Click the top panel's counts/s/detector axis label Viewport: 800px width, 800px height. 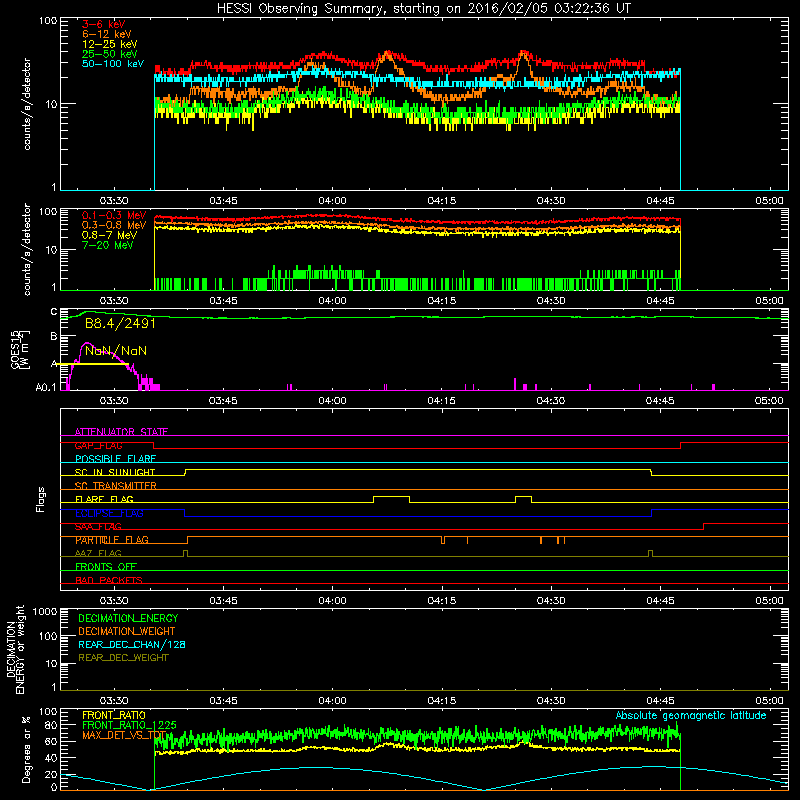[x=27, y=104]
